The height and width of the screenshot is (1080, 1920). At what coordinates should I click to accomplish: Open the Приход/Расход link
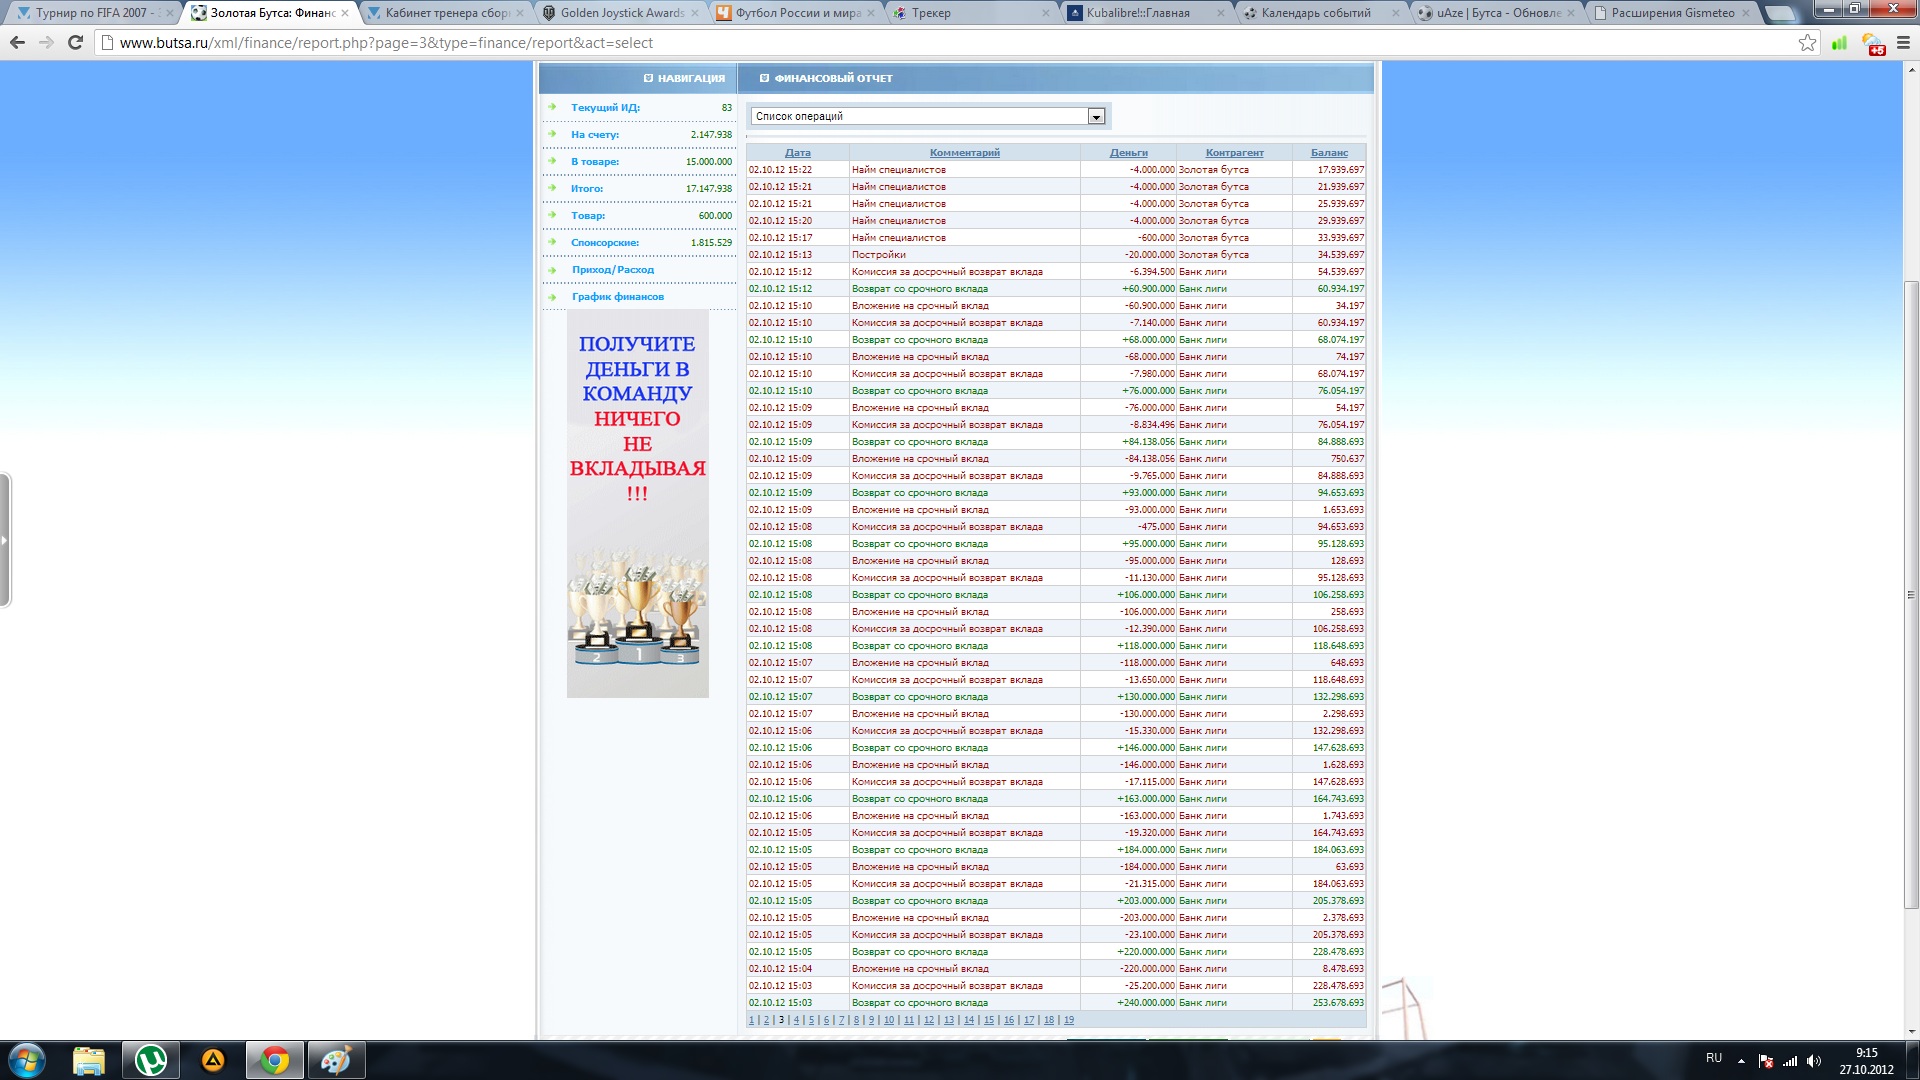pos(613,270)
